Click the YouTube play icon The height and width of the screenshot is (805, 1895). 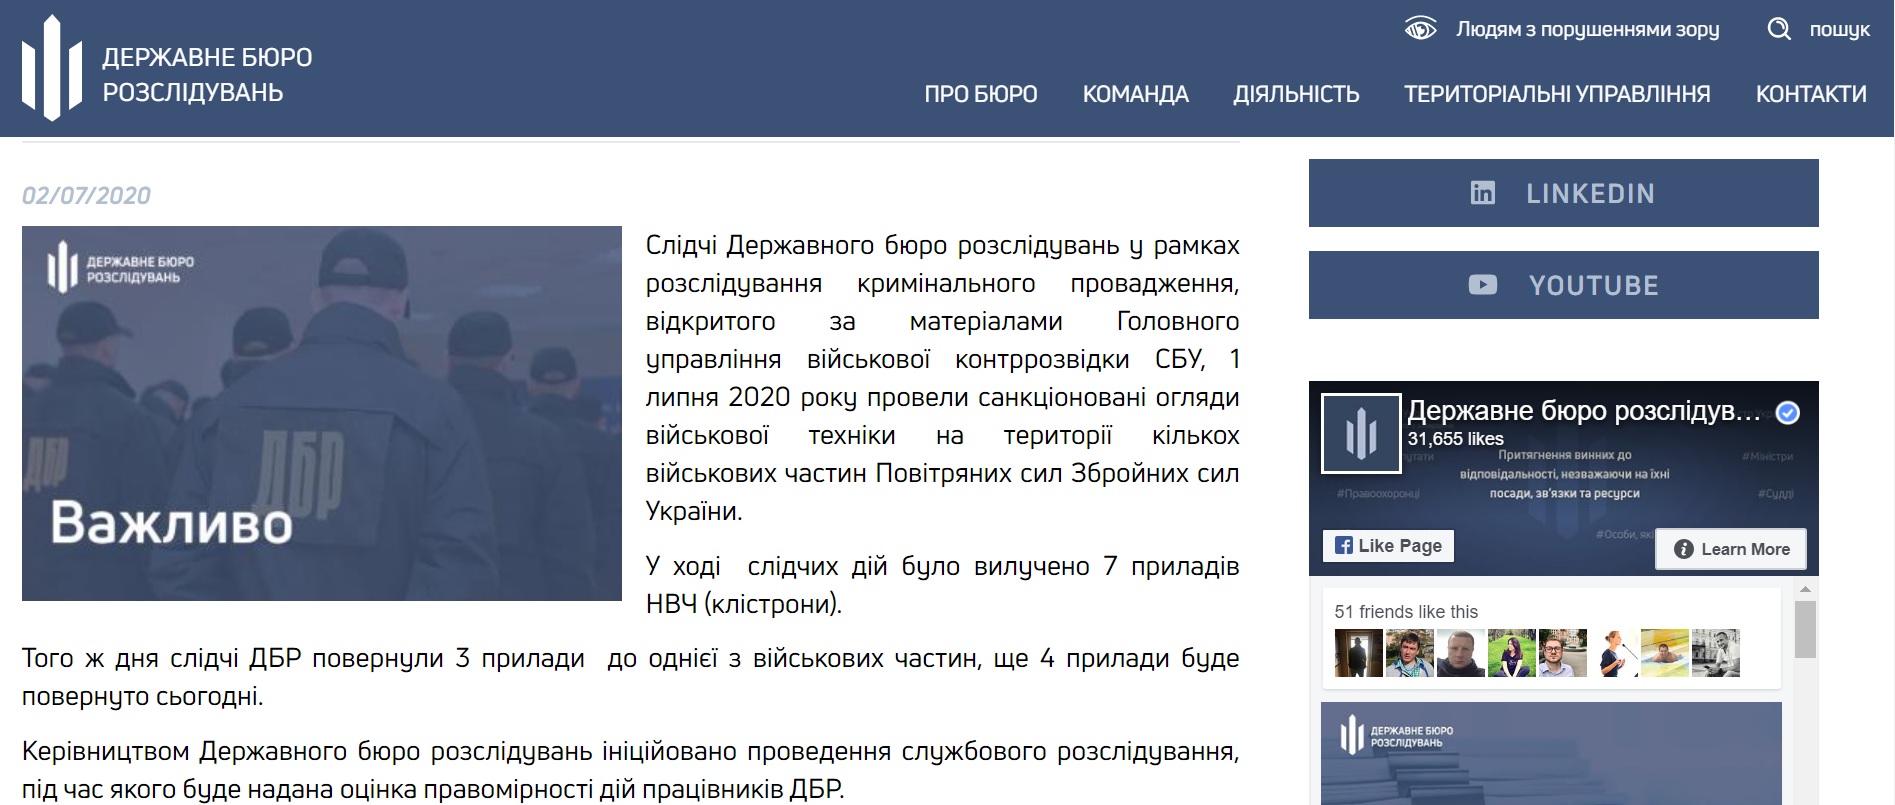point(1483,285)
